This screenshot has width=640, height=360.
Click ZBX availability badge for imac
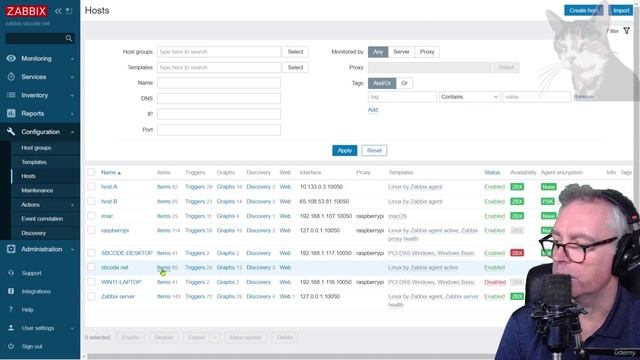[517, 216]
